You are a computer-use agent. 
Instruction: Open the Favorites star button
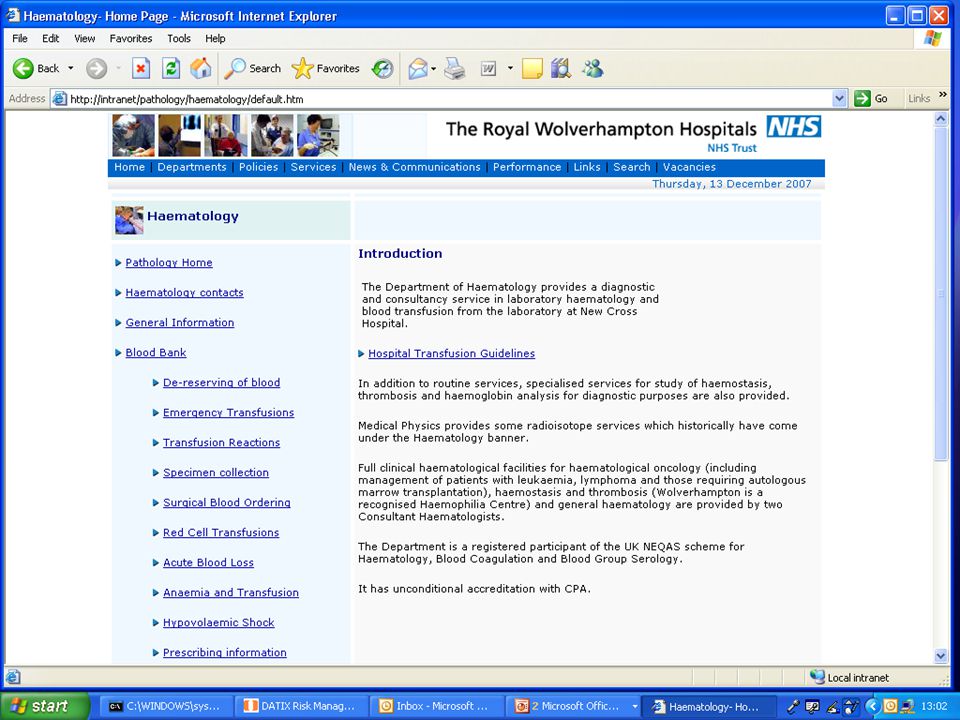pos(325,69)
